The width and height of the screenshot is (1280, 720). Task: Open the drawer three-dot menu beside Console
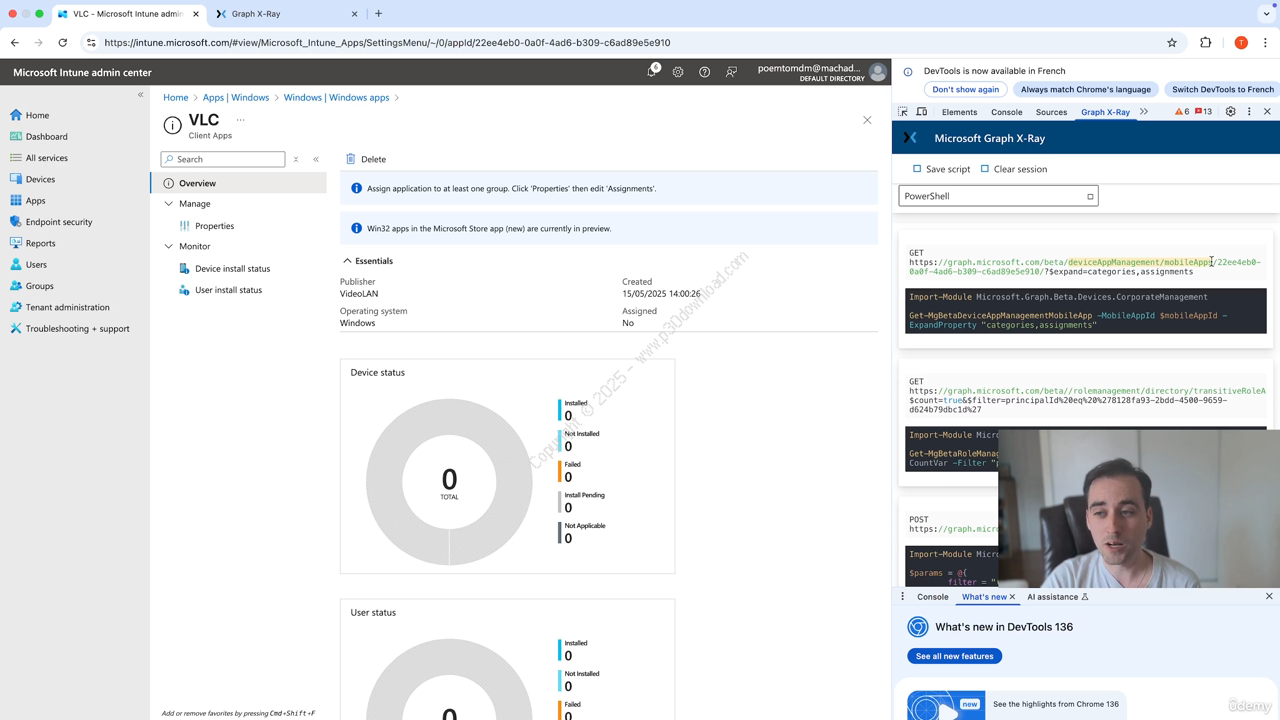(902, 597)
